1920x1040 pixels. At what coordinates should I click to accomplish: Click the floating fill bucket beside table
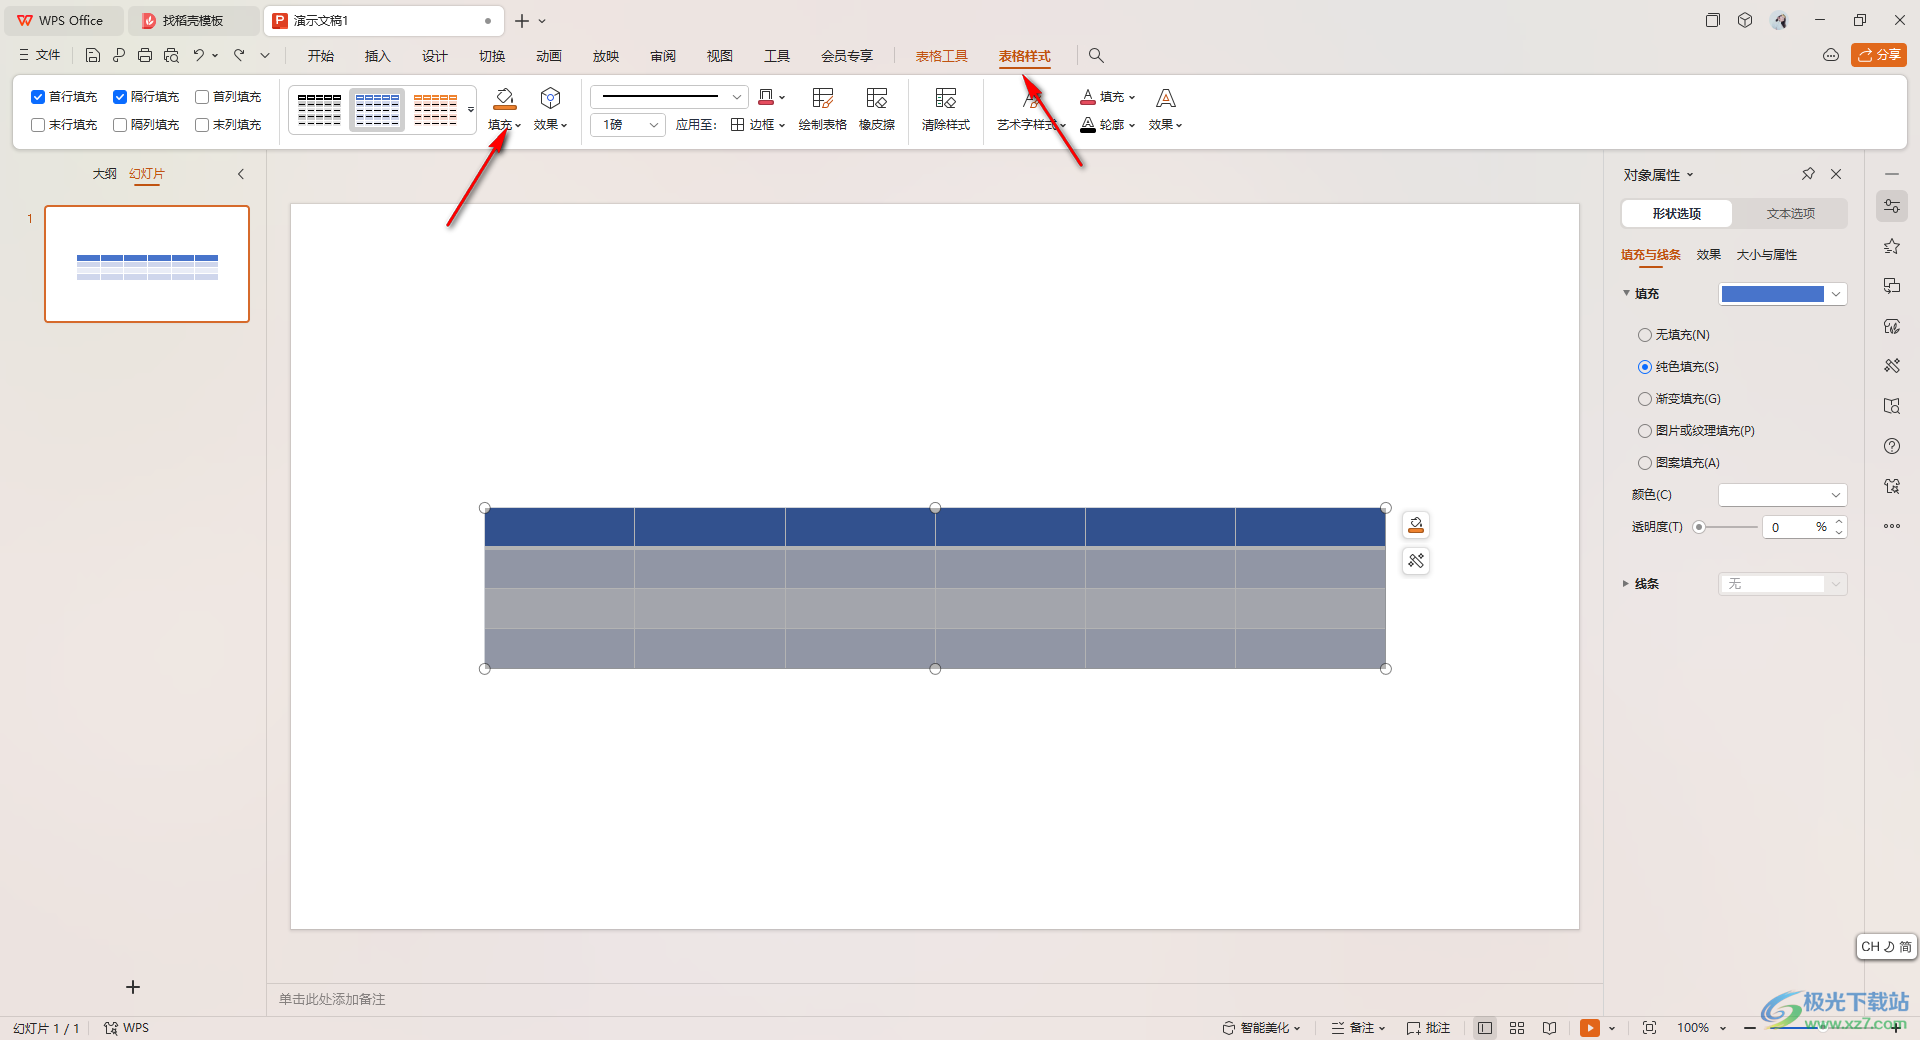click(x=1416, y=525)
